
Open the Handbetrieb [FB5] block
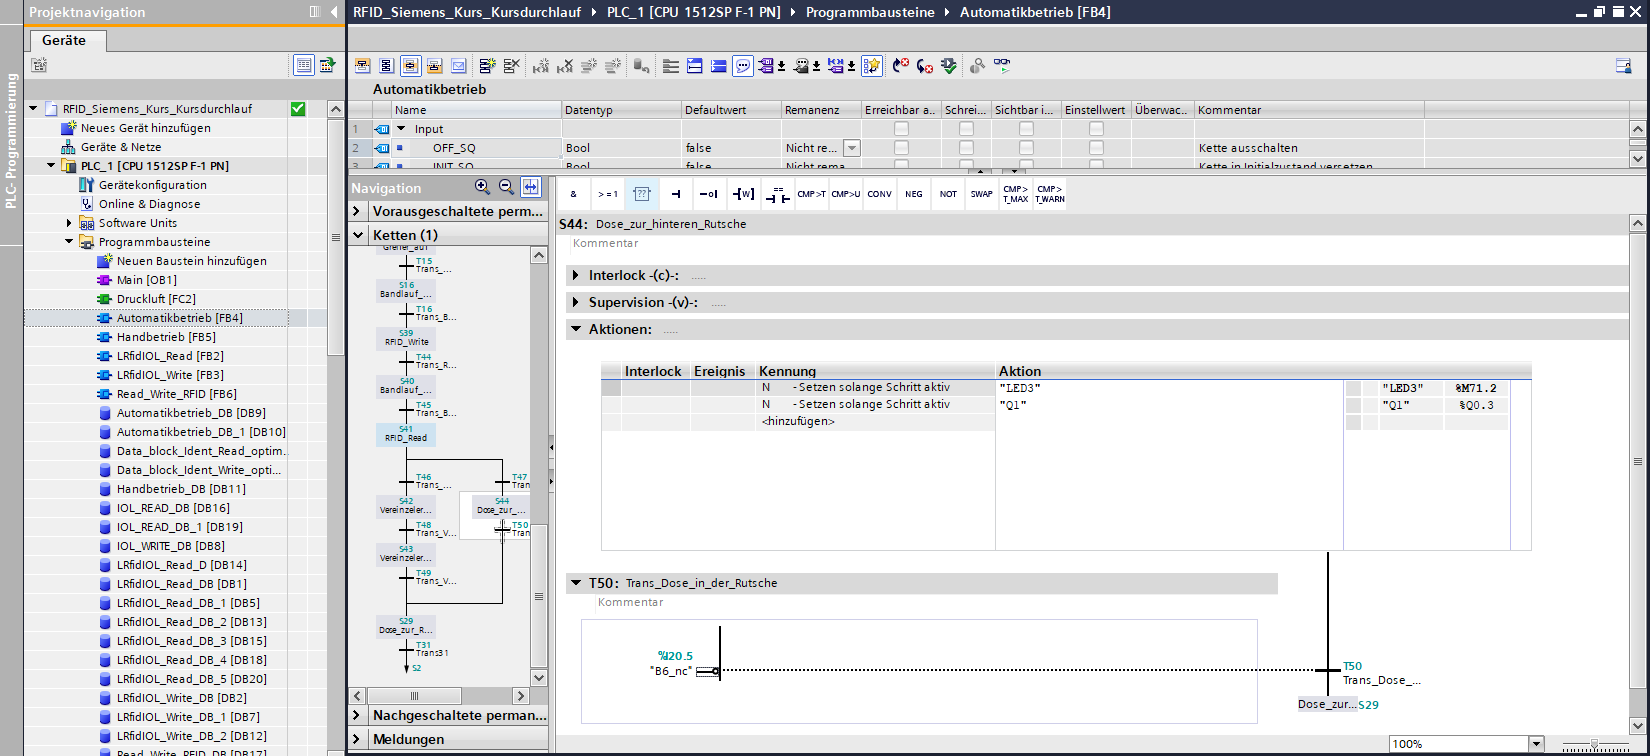pyautogui.click(x=165, y=337)
